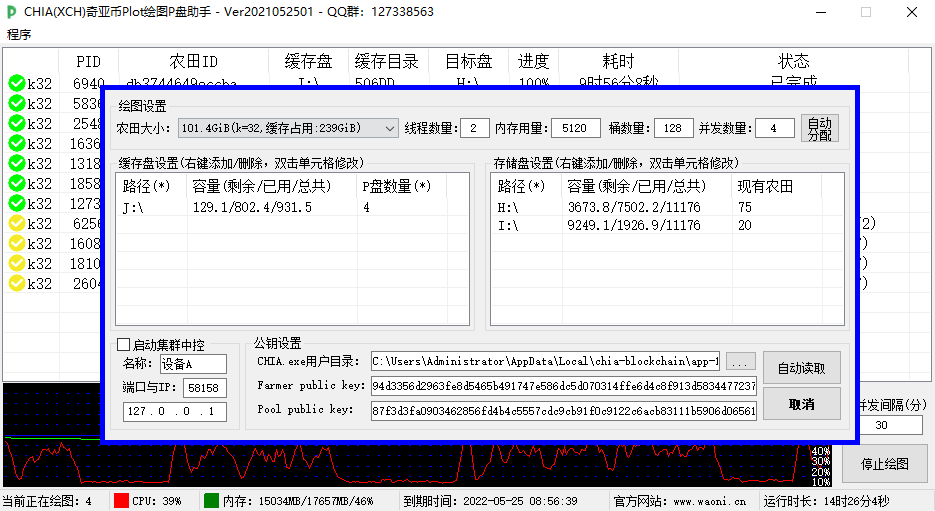
Task: Click the 农田ID column header
Action: pyautogui.click(x=194, y=61)
